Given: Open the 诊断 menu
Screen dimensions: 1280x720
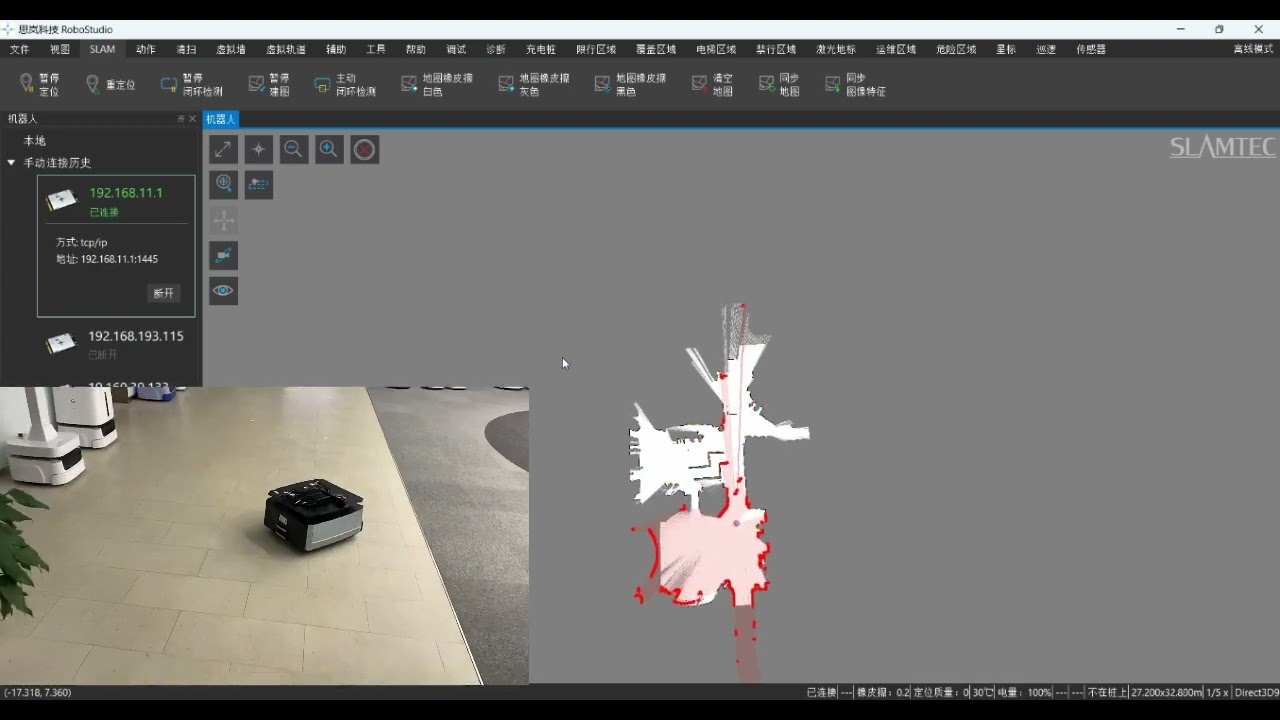Looking at the screenshot, I should pos(496,49).
